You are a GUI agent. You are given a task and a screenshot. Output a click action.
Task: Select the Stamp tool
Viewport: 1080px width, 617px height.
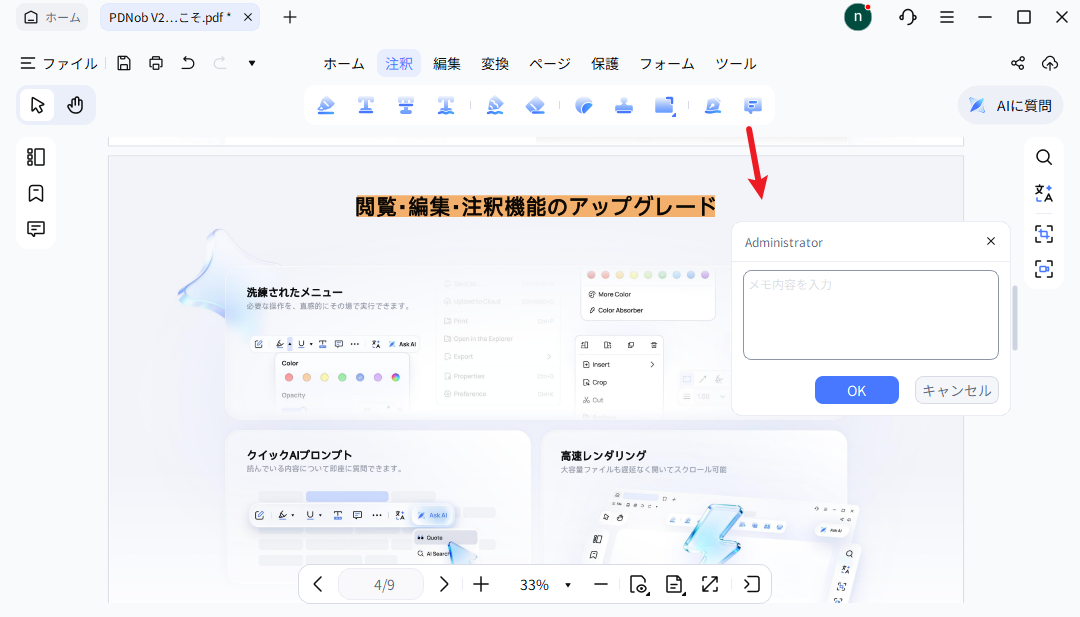point(624,105)
